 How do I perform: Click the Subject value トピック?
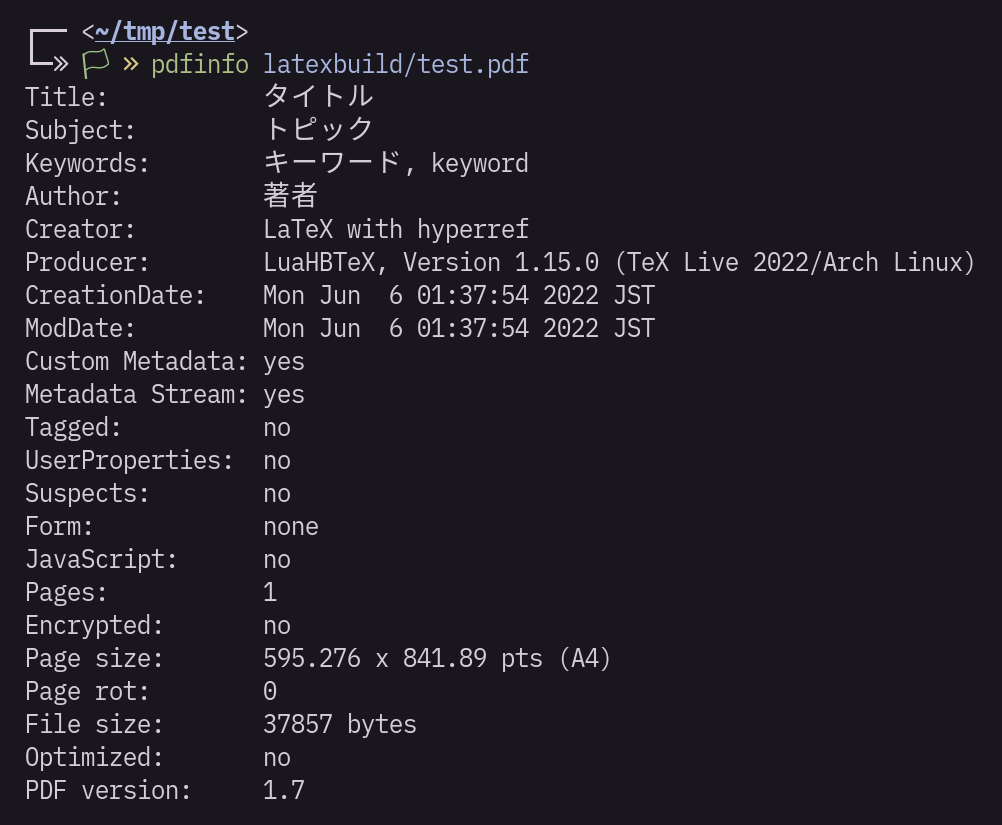318,130
